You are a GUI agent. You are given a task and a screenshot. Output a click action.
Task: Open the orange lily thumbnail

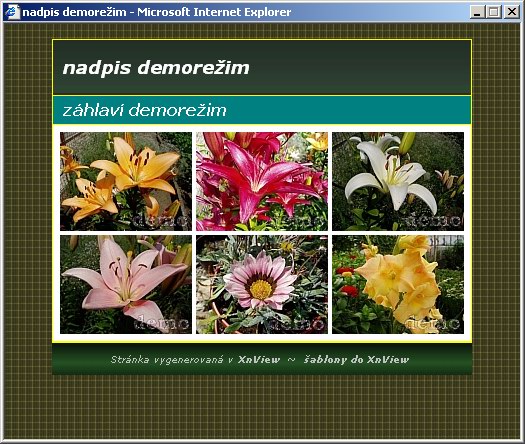pyautogui.click(x=126, y=181)
